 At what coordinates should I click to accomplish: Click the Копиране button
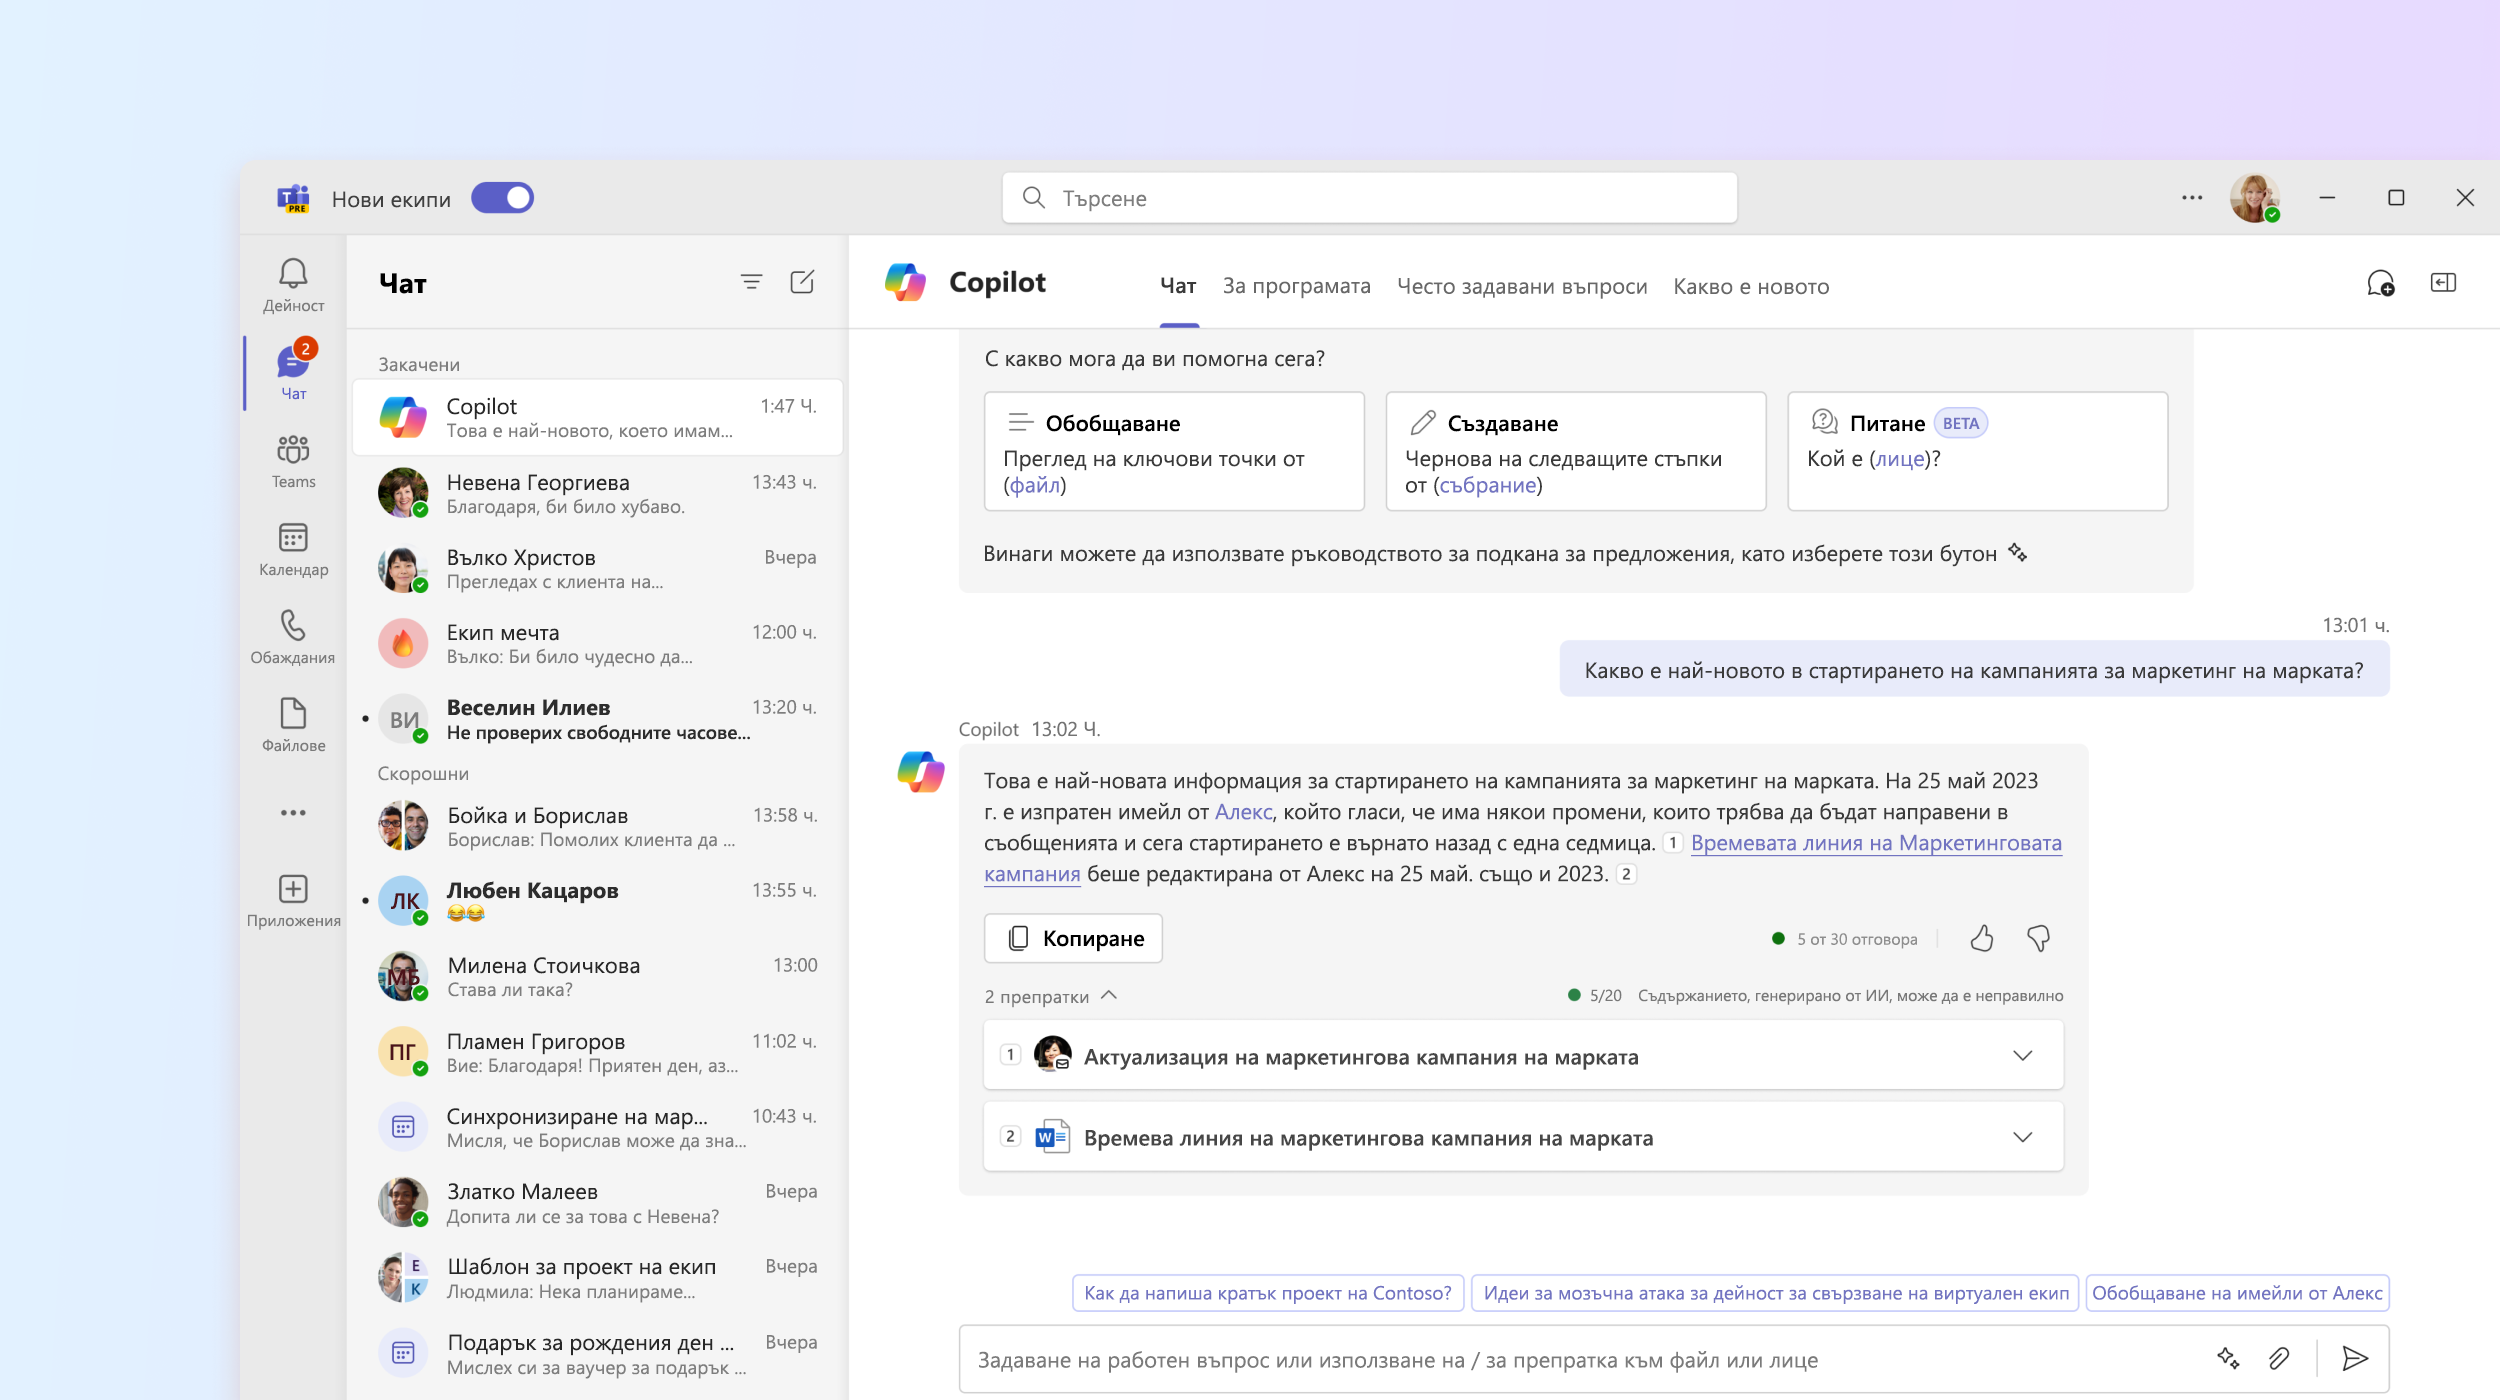pos(1073,938)
